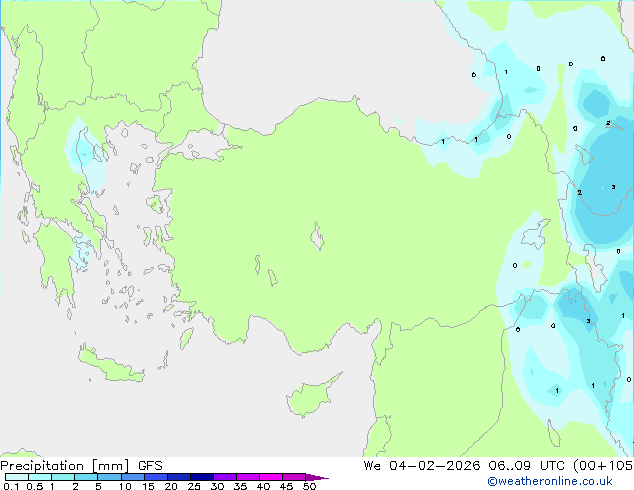Select the 5–10 mm legend color swatch
This screenshot has width=634, height=490.
(x=109, y=477)
